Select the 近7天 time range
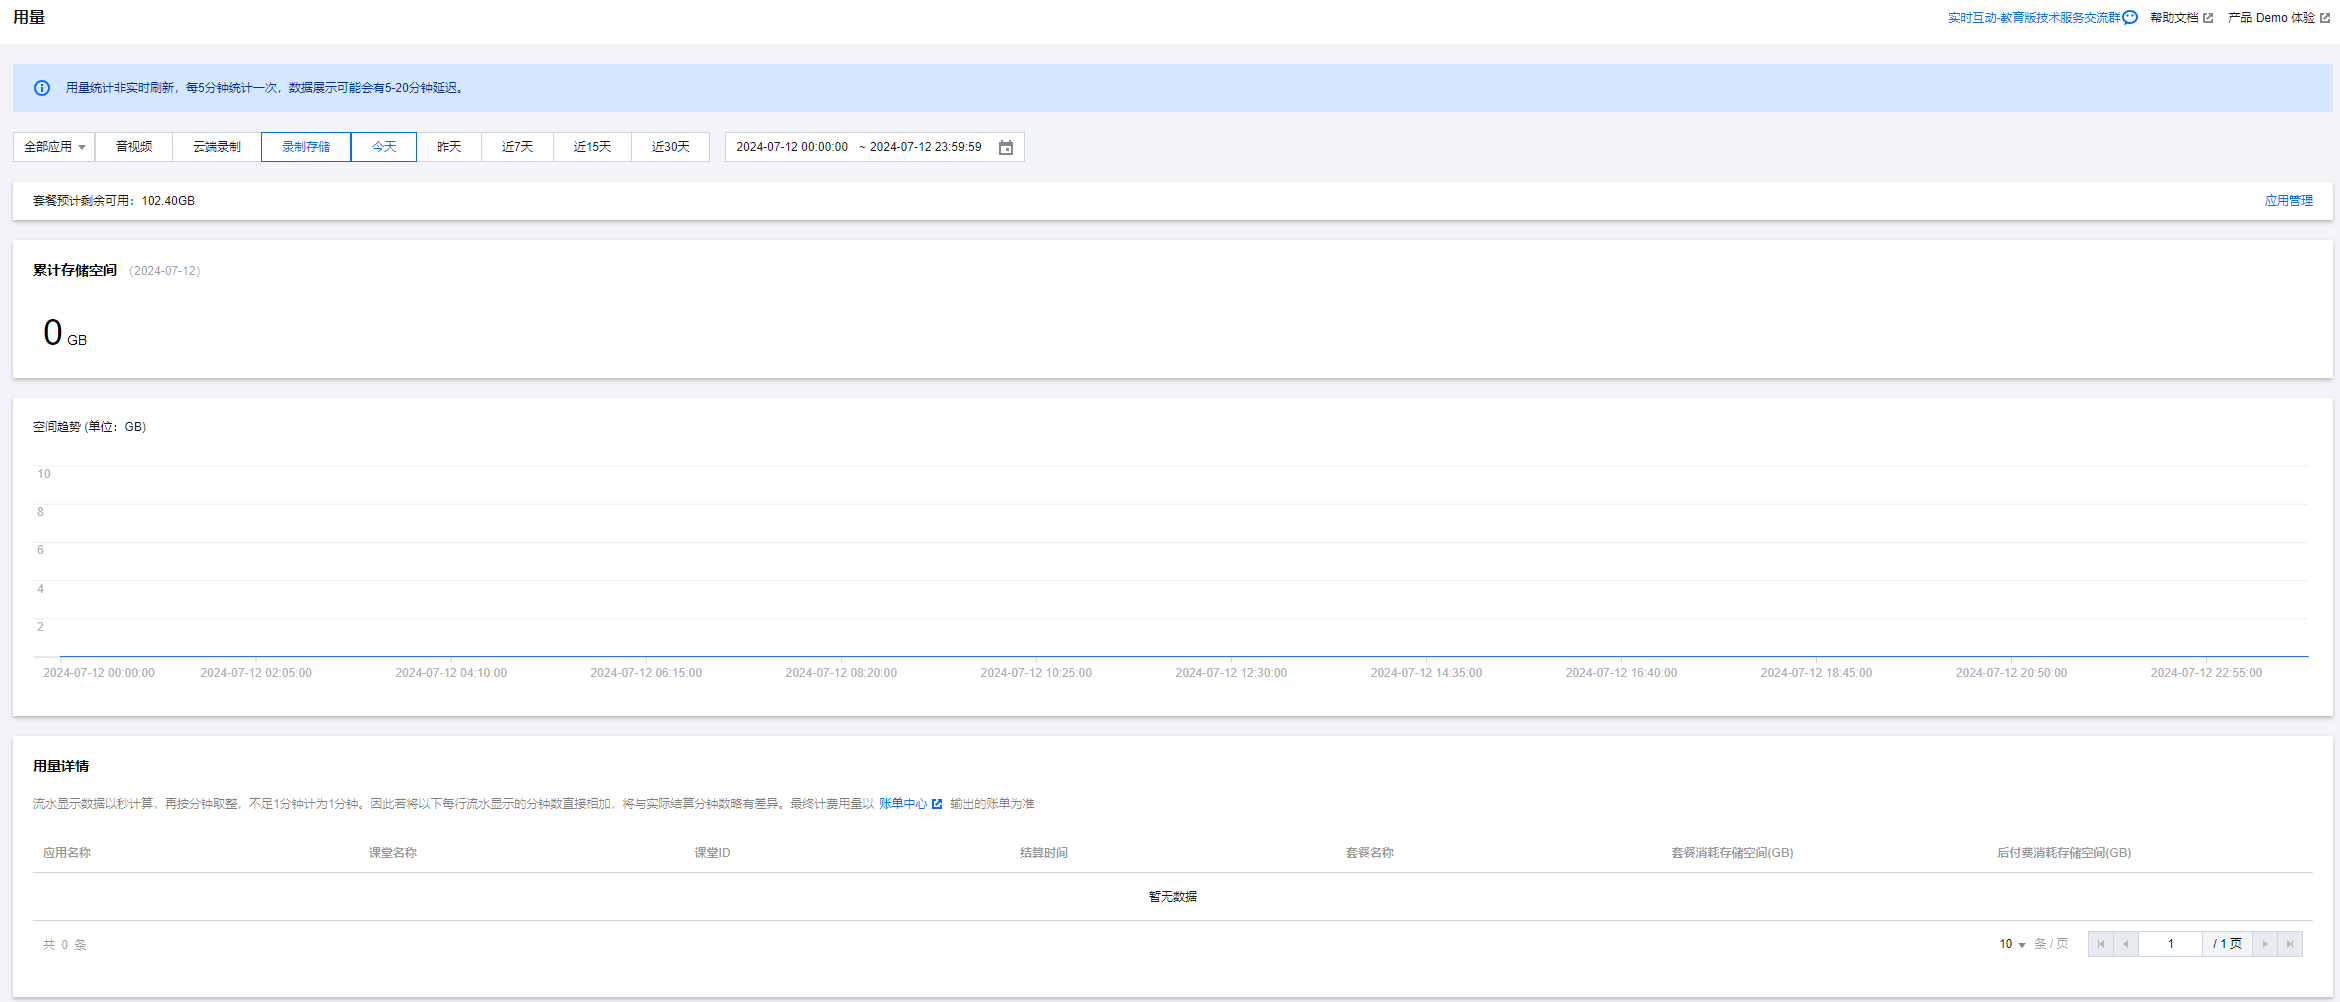Screen dimensions: 2340x1002 [x=518, y=147]
